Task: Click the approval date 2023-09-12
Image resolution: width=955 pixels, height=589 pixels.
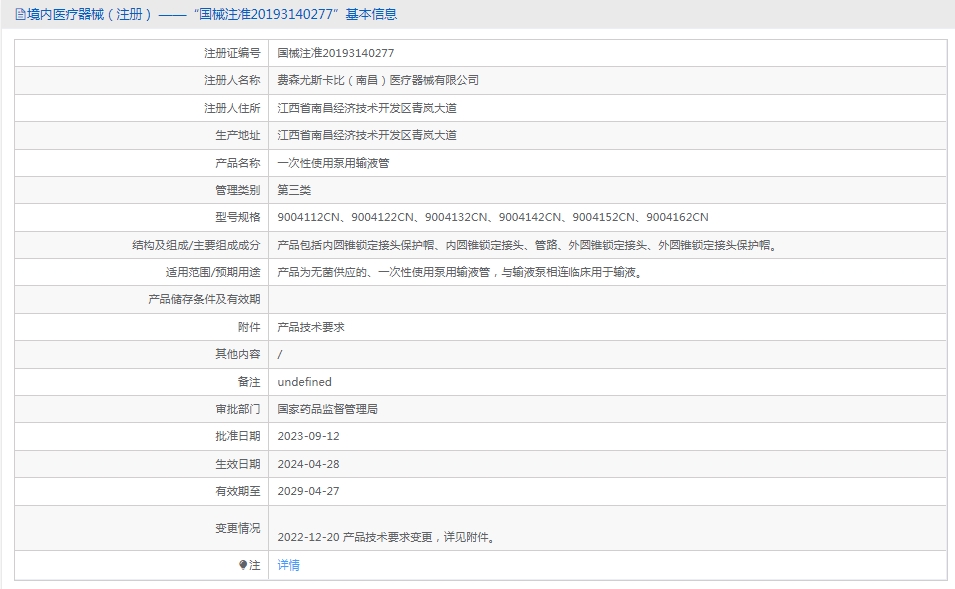Action: coord(308,436)
